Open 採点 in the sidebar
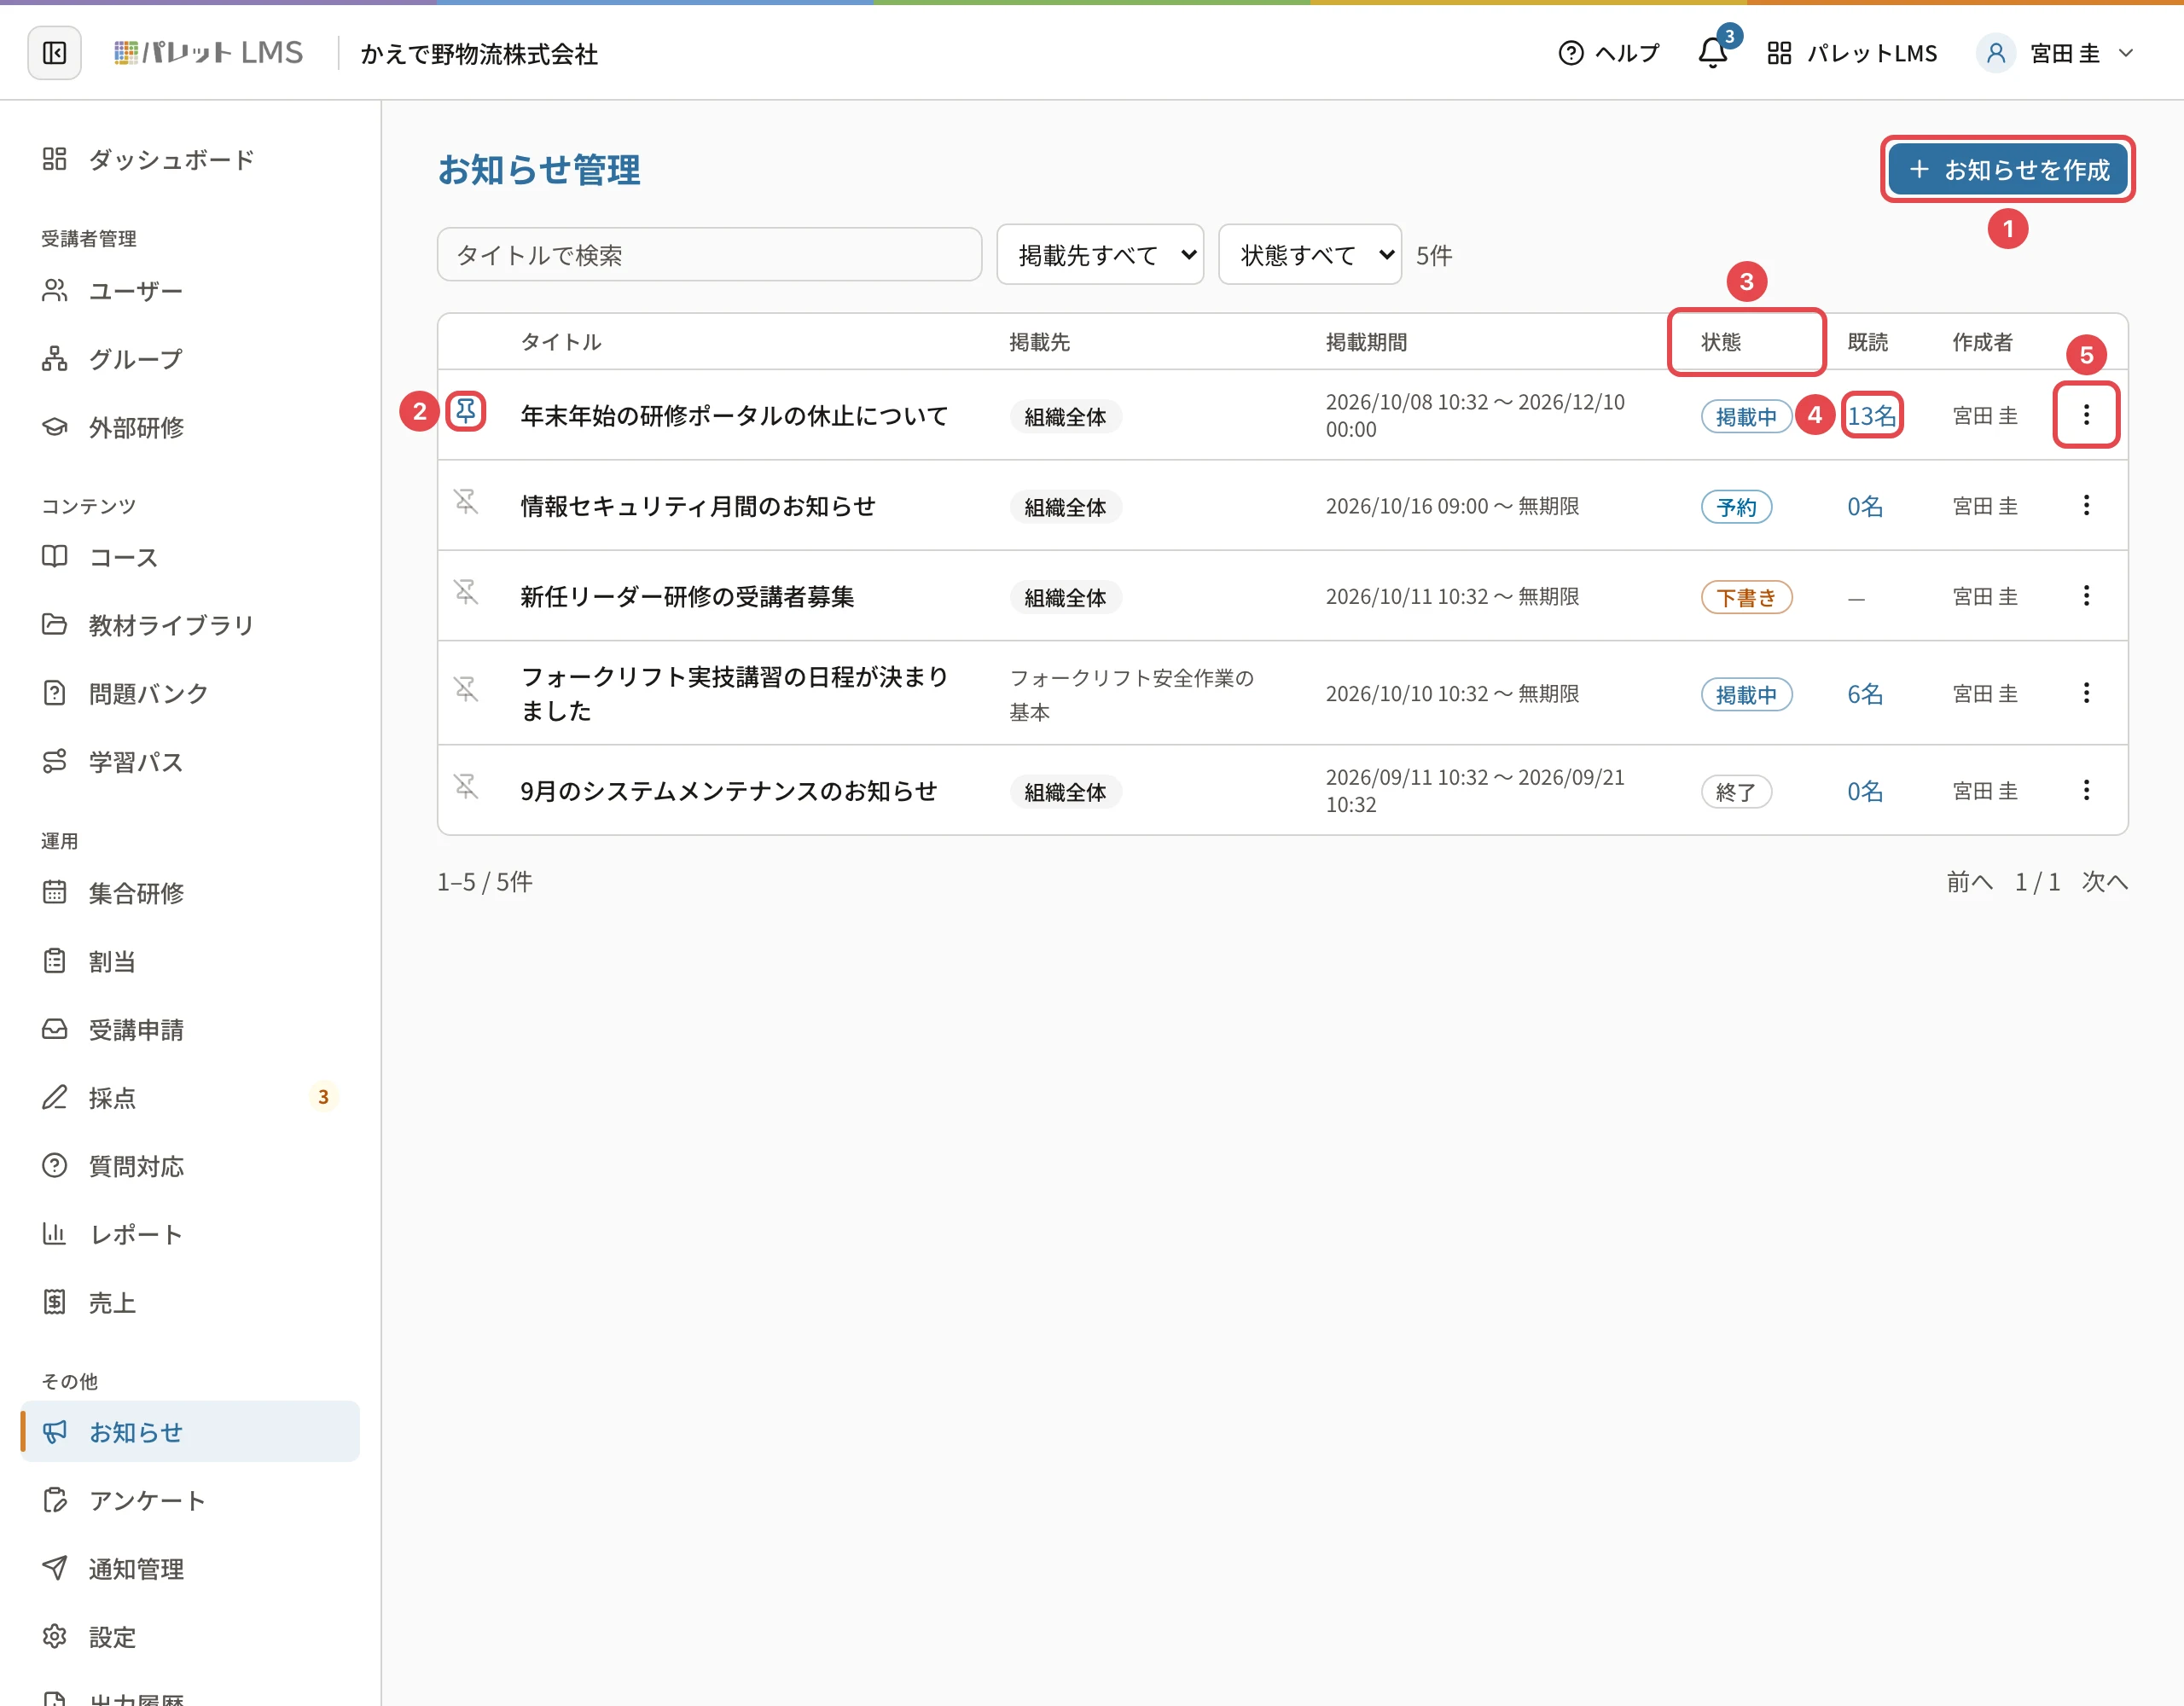This screenshot has height=1706, width=2184. pyautogui.click(x=190, y=1098)
